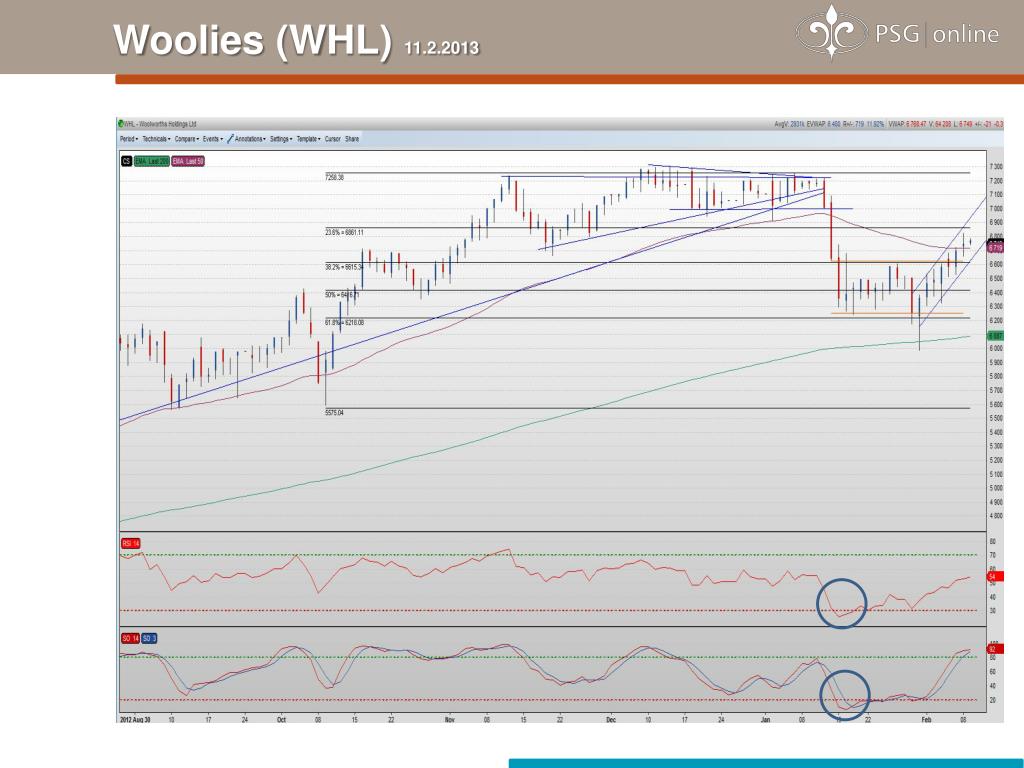The height and width of the screenshot is (768, 1024).
Task: Click the green WHL status icon
Action: 120,123
